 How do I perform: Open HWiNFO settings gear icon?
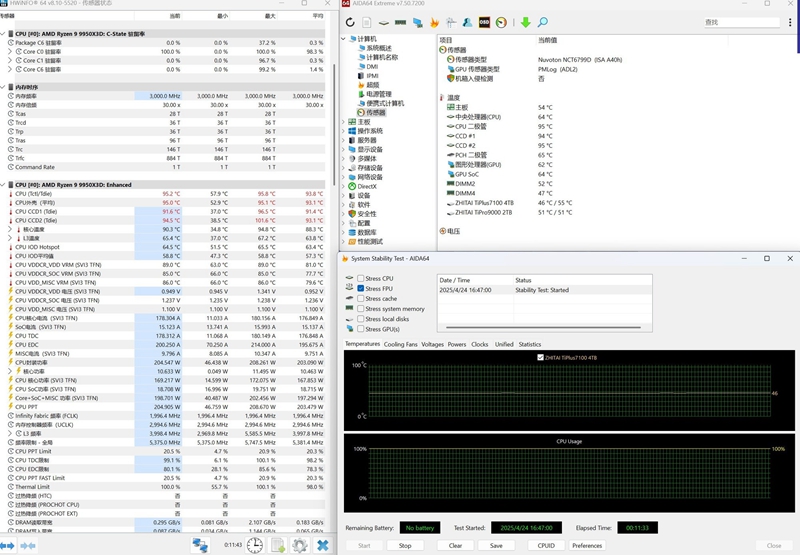tap(299, 545)
